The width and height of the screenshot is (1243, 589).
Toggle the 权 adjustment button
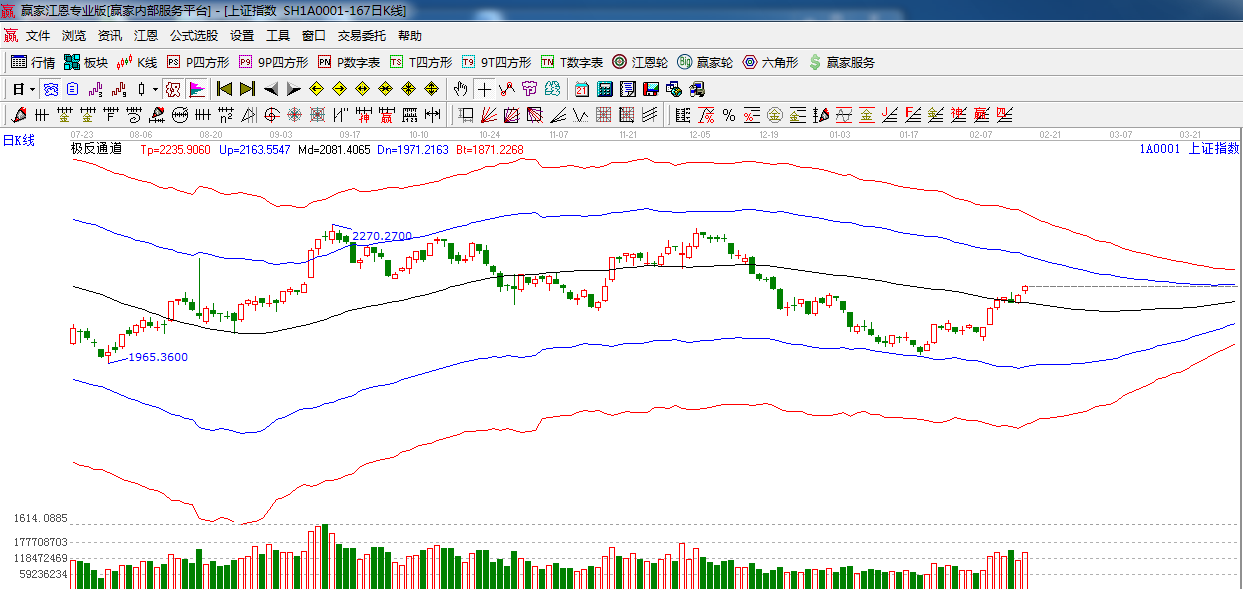pos(174,89)
